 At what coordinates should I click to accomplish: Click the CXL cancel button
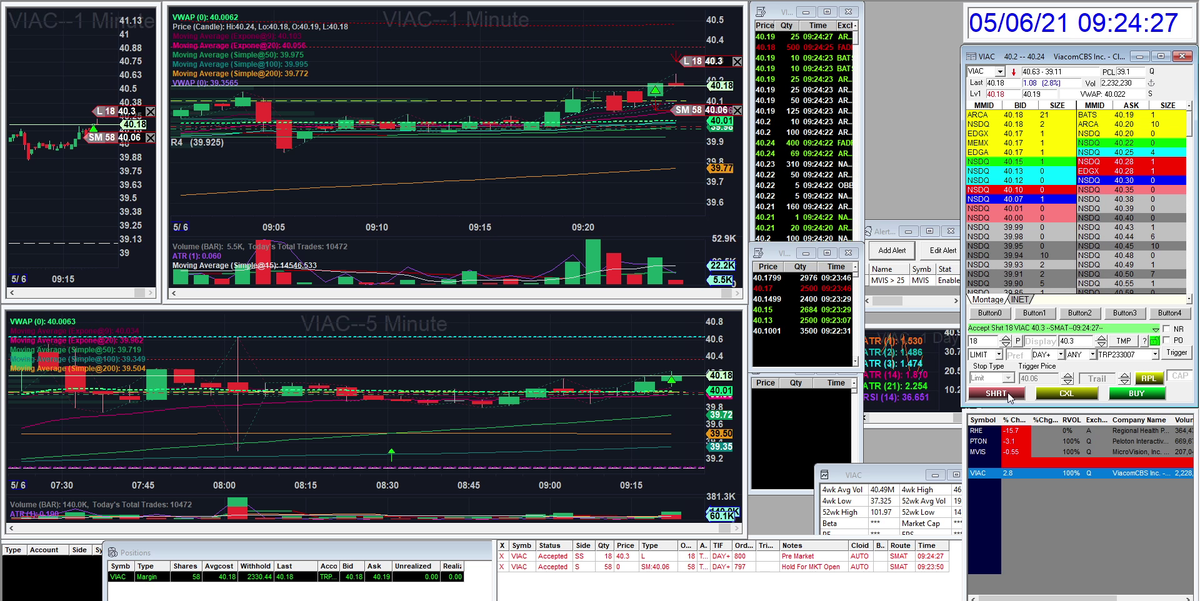[1066, 393]
